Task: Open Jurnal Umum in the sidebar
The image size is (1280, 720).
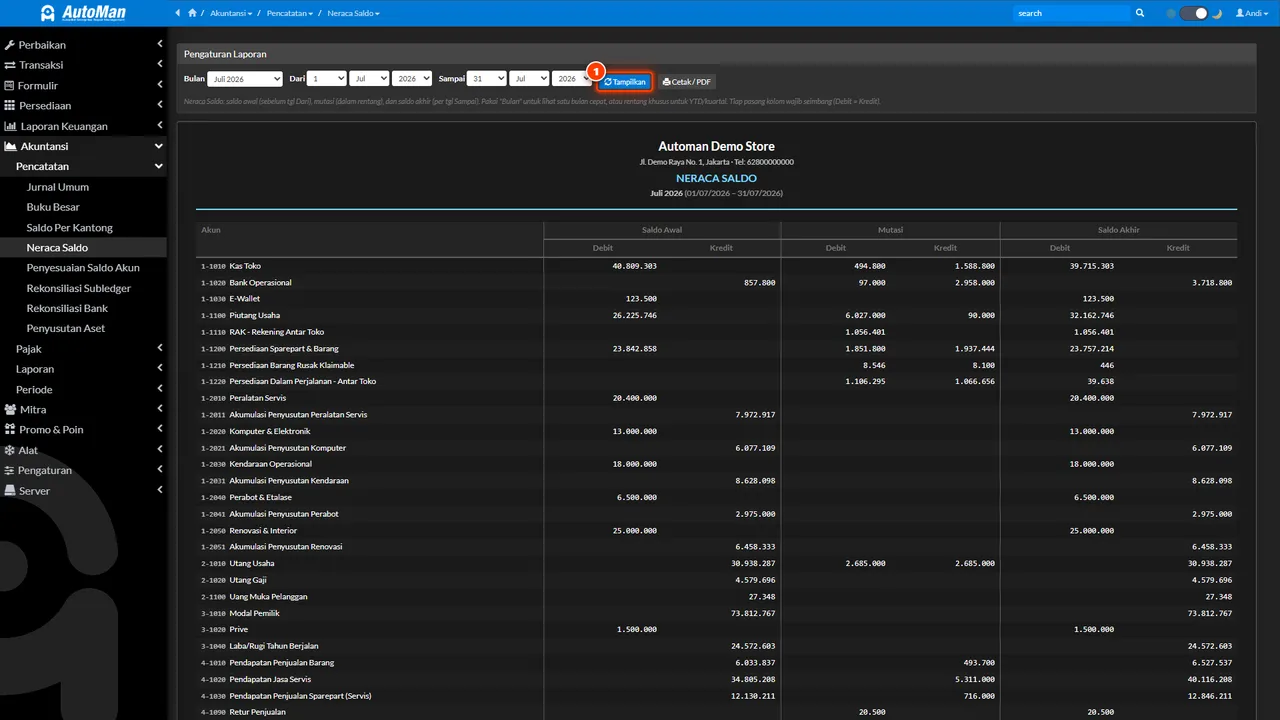Action: pyautogui.click(x=84, y=187)
